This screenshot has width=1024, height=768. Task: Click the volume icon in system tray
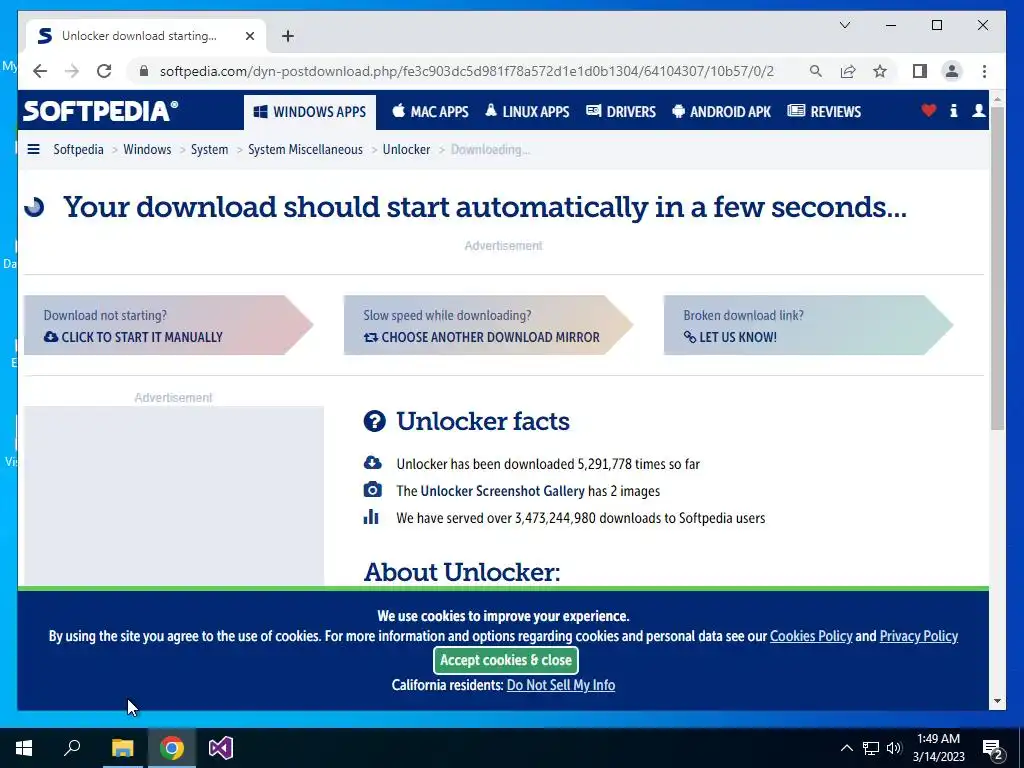[894, 748]
